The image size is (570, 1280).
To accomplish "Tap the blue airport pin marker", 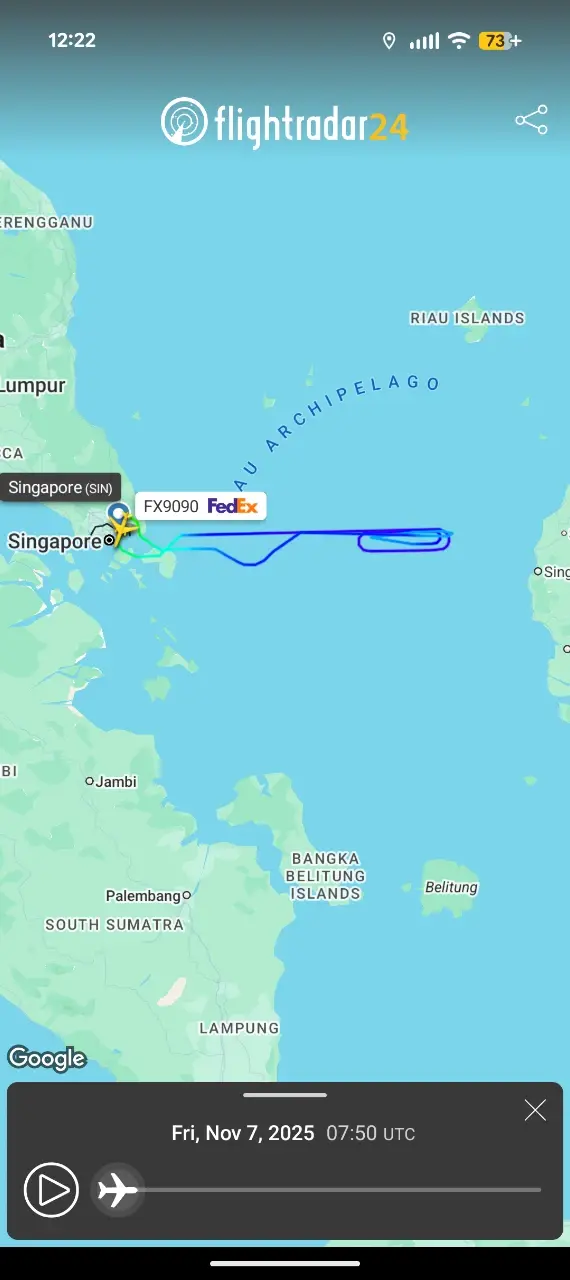I will click(118, 514).
